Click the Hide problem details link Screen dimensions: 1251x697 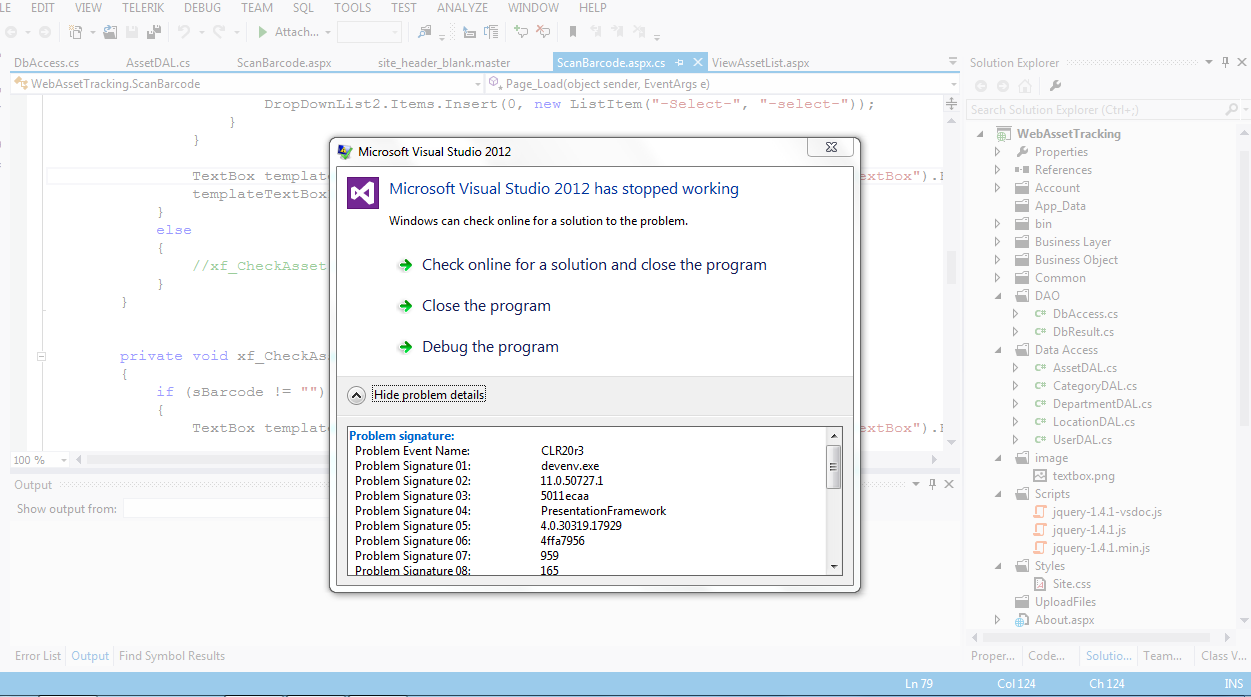coord(429,395)
